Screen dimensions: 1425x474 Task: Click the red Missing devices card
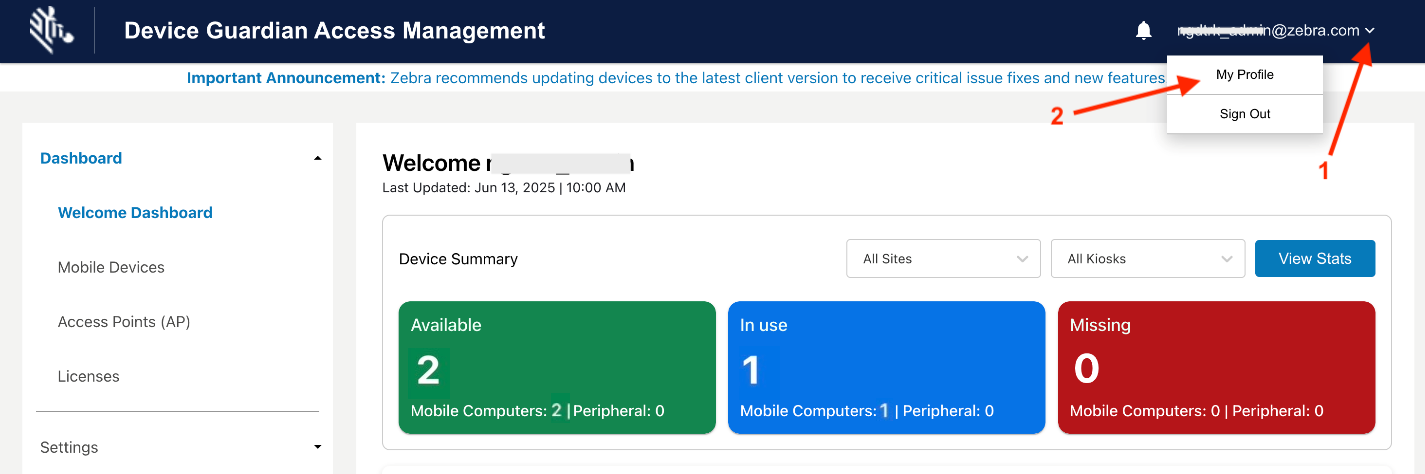1216,368
